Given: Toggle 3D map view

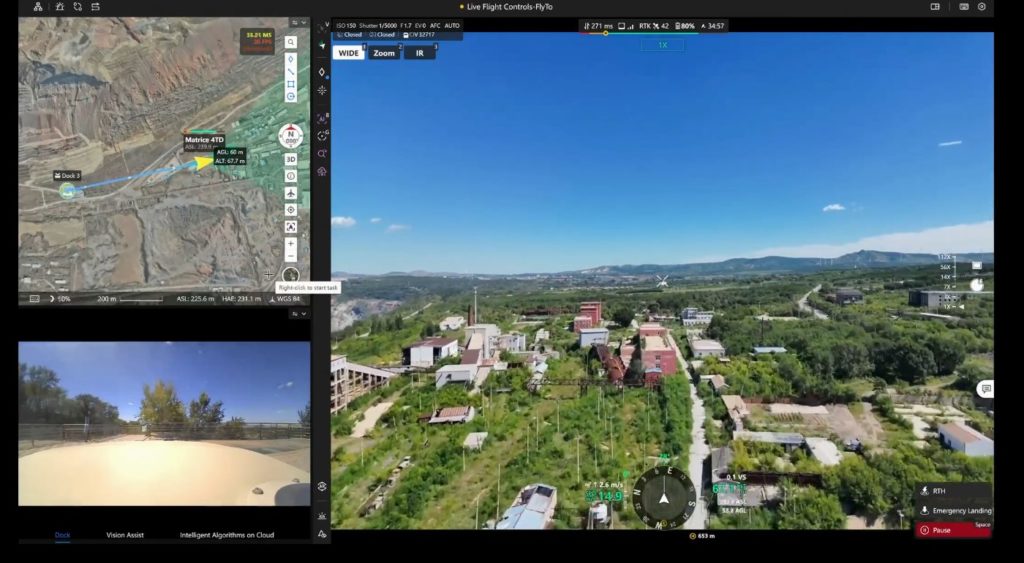Looking at the screenshot, I should pos(291,159).
